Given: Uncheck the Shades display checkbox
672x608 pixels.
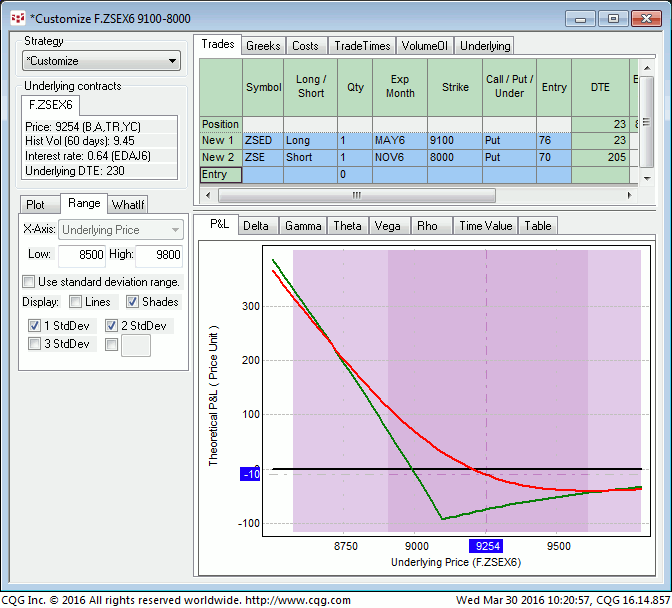Looking at the screenshot, I should [x=132, y=302].
